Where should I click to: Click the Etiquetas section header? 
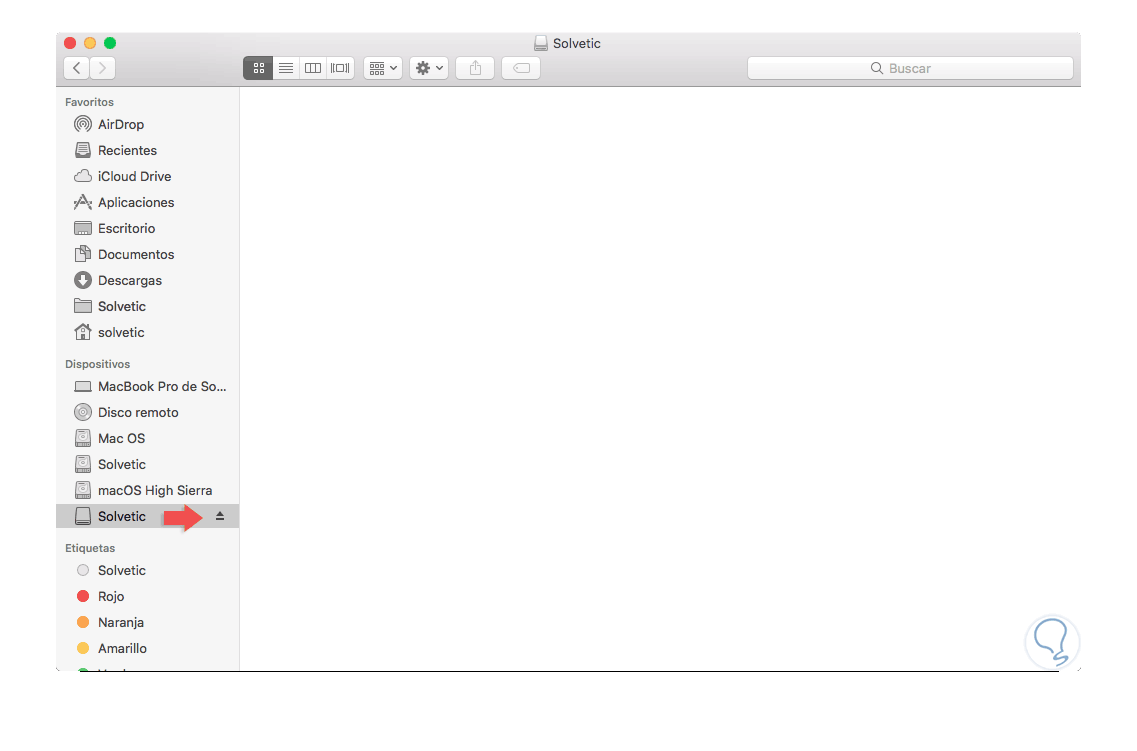click(x=90, y=549)
